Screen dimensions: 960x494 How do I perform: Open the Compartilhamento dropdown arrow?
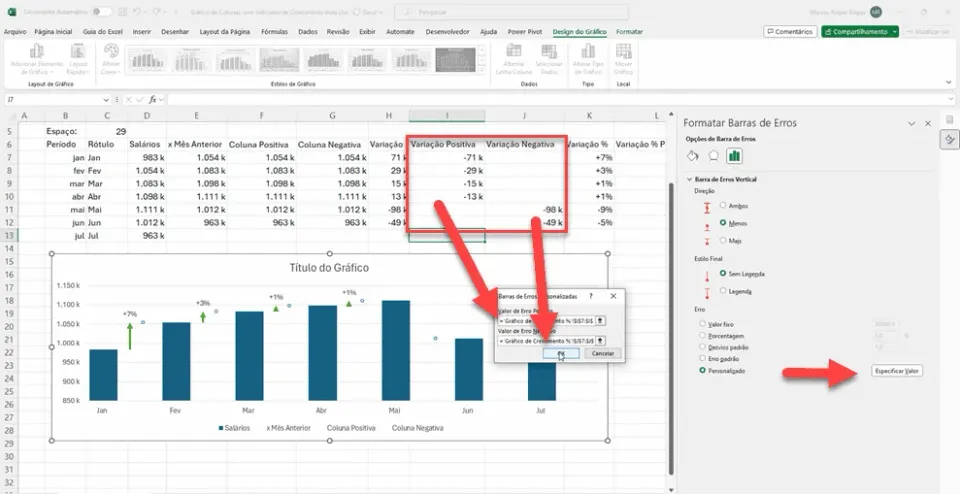tap(894, 31)
